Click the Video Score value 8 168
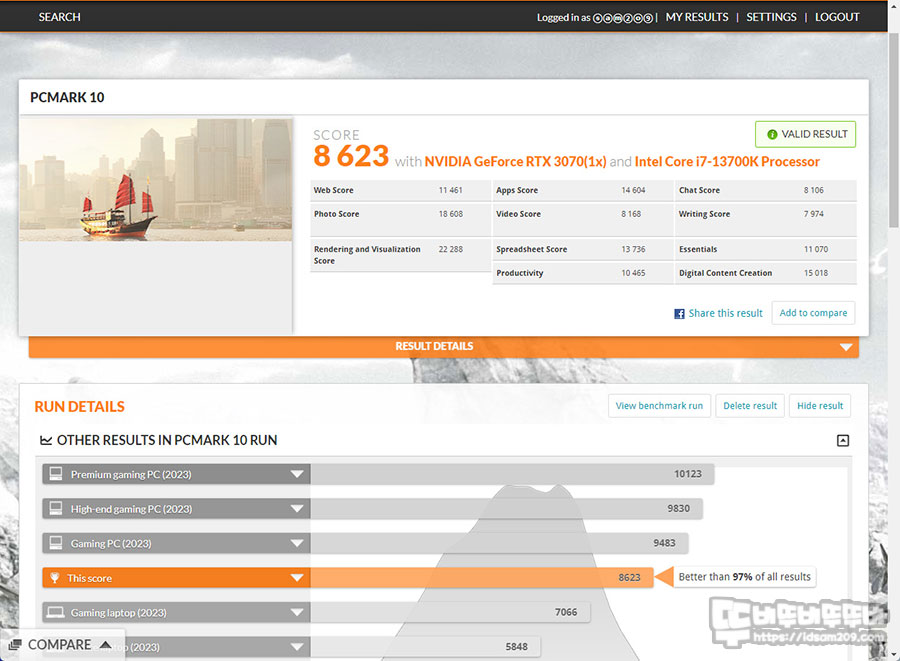900x661 pixels. pyautogui.click(x=631, y=214)
